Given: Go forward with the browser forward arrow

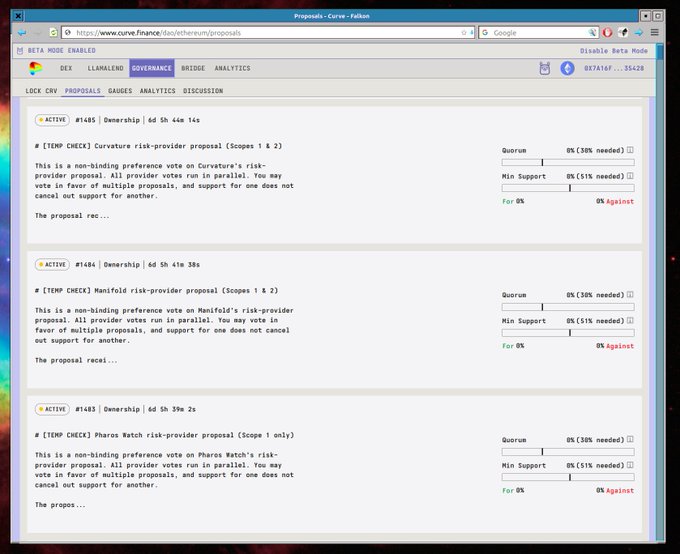Looking at the screenshot, I should pos(37,33).
